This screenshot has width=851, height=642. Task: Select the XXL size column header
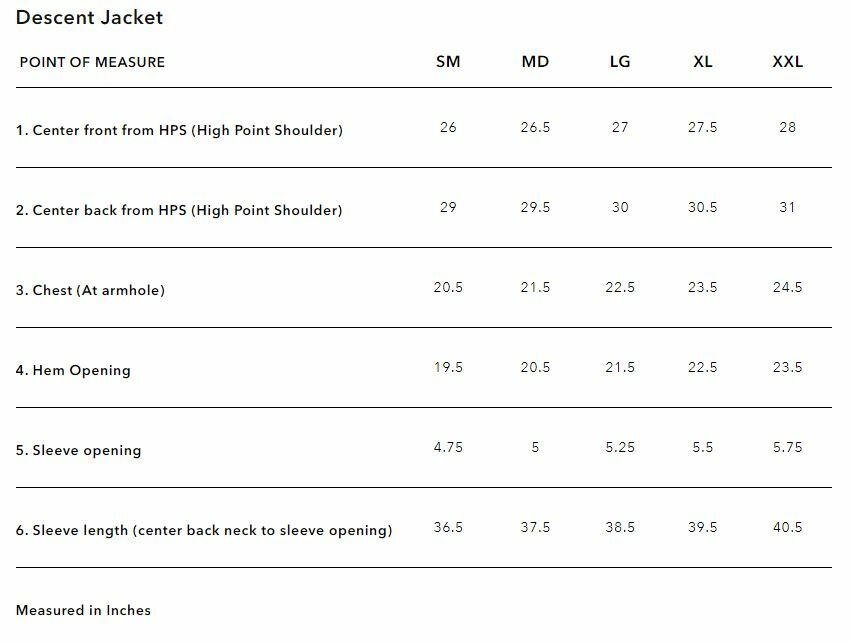tap(787, 62)
